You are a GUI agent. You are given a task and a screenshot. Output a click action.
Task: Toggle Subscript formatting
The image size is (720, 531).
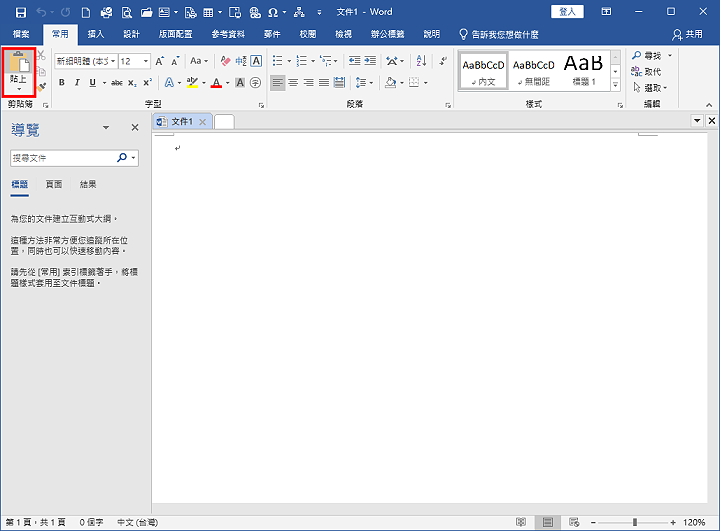click(132, 83)
